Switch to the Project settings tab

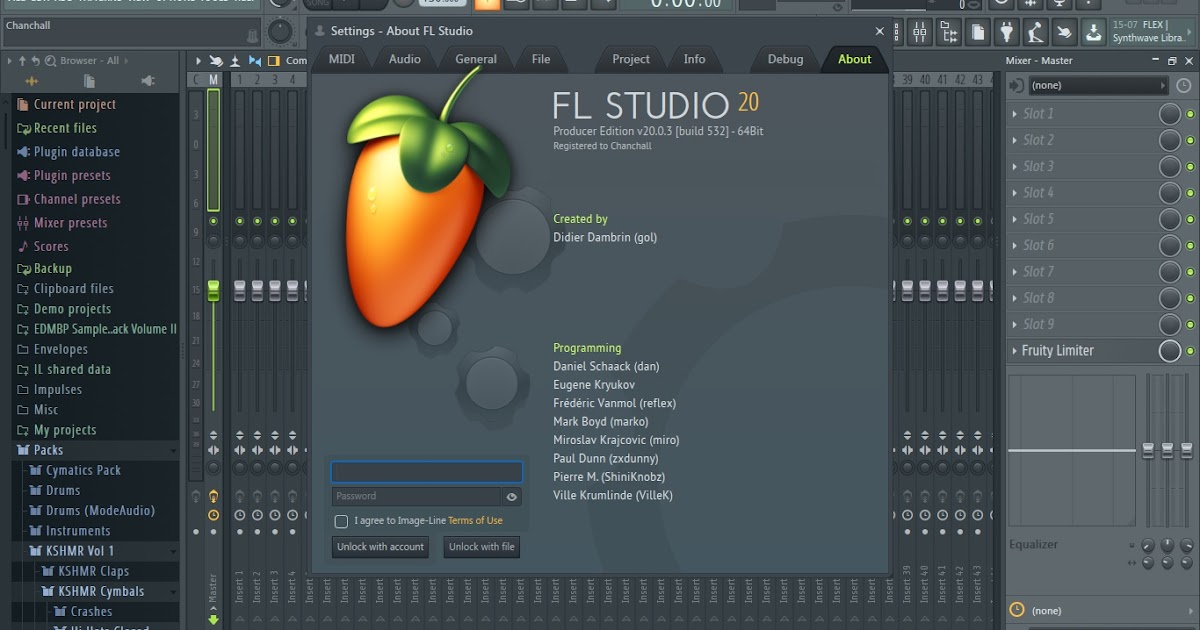pyautogui.click(x=631, y=59)
